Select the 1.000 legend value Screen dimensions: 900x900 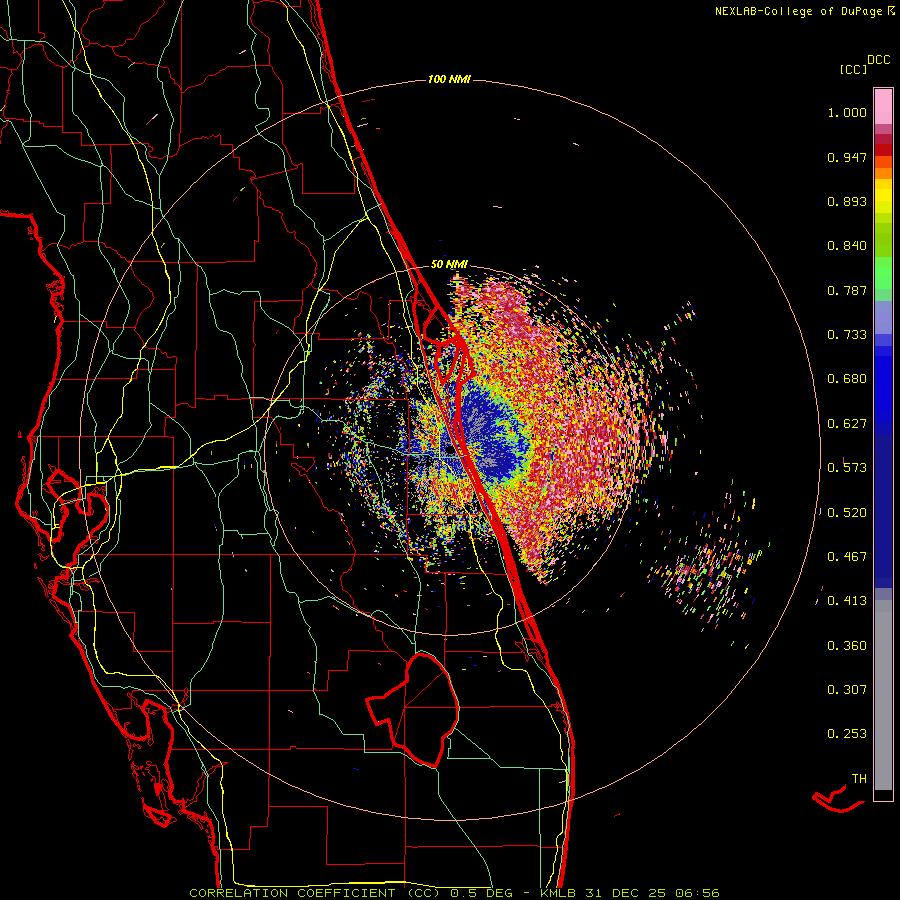tap(847, 112)
